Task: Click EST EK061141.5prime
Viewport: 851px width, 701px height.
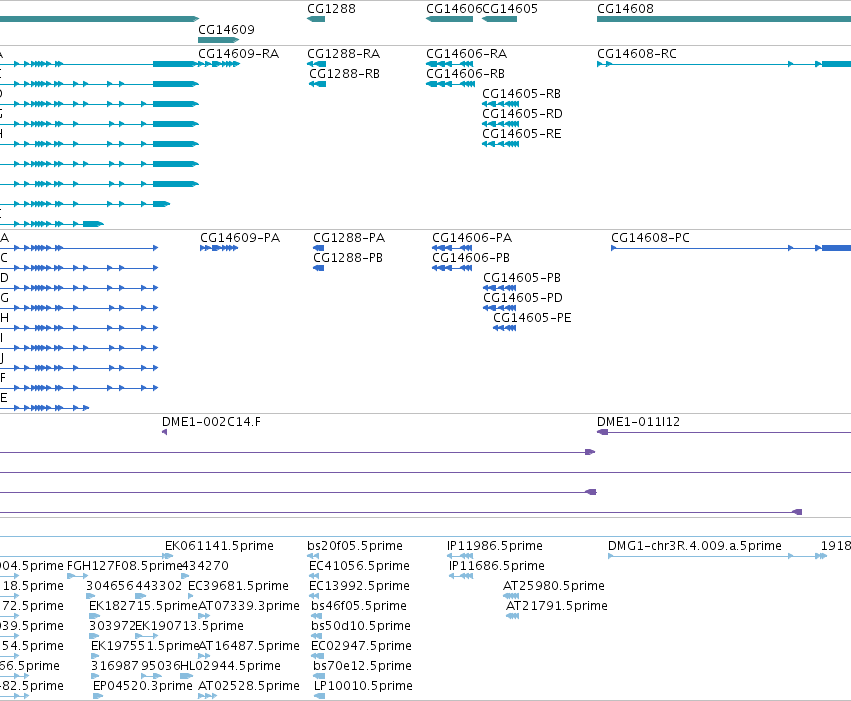Action: coord(219,546)
